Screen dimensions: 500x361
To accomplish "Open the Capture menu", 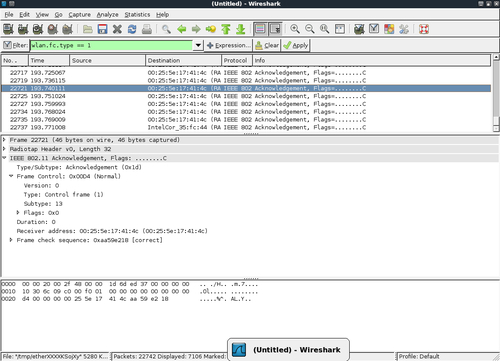I will pyautogui.click(x=80, y=15).
